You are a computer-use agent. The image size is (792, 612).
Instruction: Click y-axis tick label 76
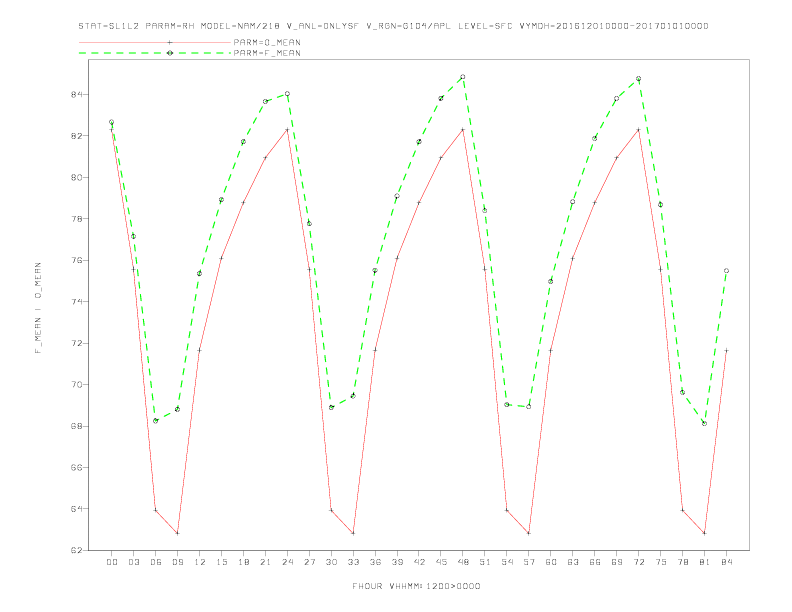pyautogui.click(x=76, y=261)
